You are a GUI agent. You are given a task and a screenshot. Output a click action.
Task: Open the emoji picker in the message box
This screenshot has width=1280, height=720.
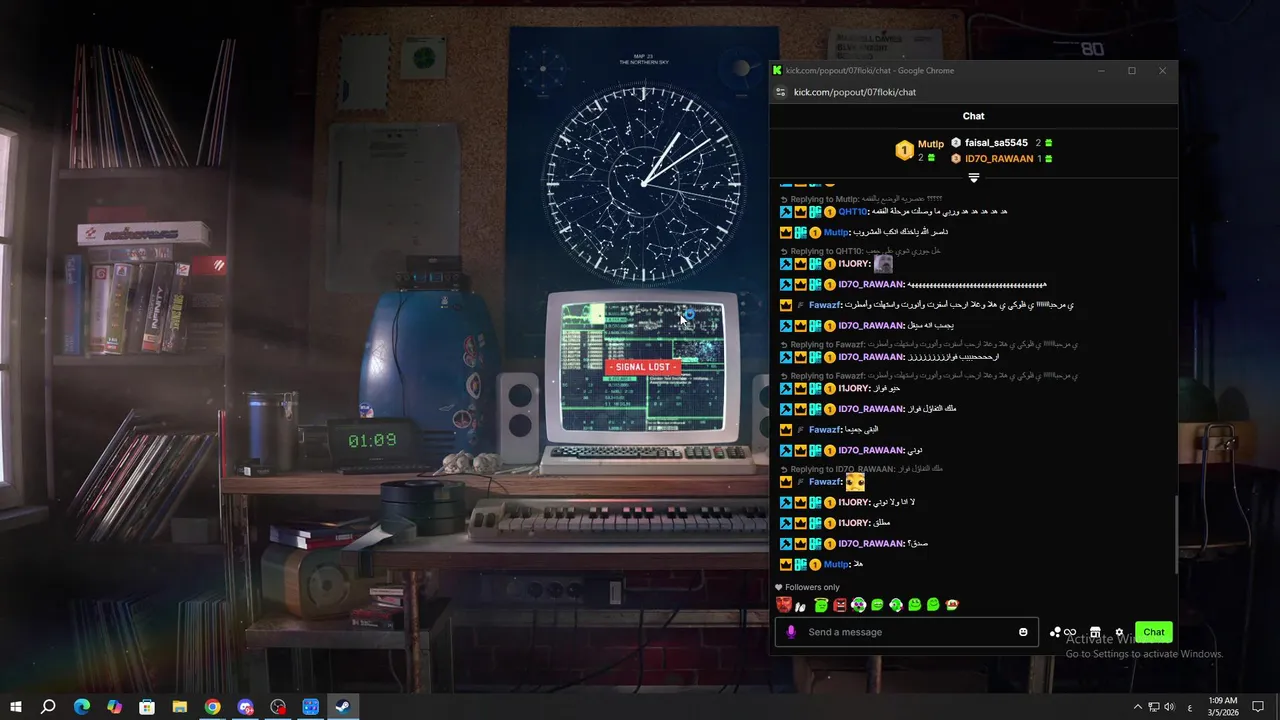pos(1023,632)
